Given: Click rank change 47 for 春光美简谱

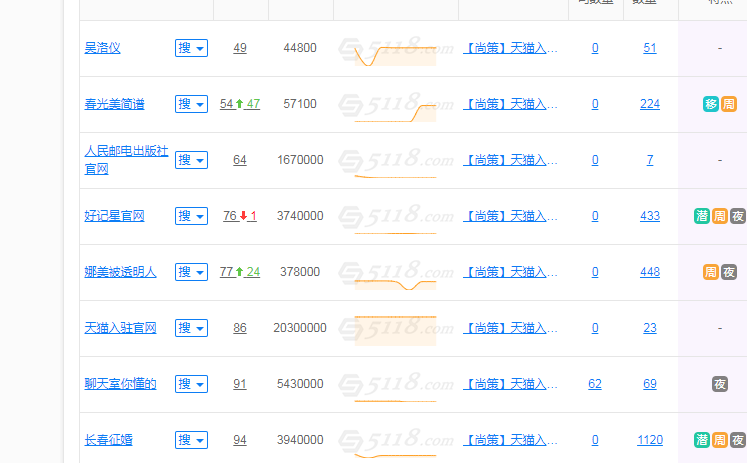Looking at the screenshot, I should pos(253,104).
